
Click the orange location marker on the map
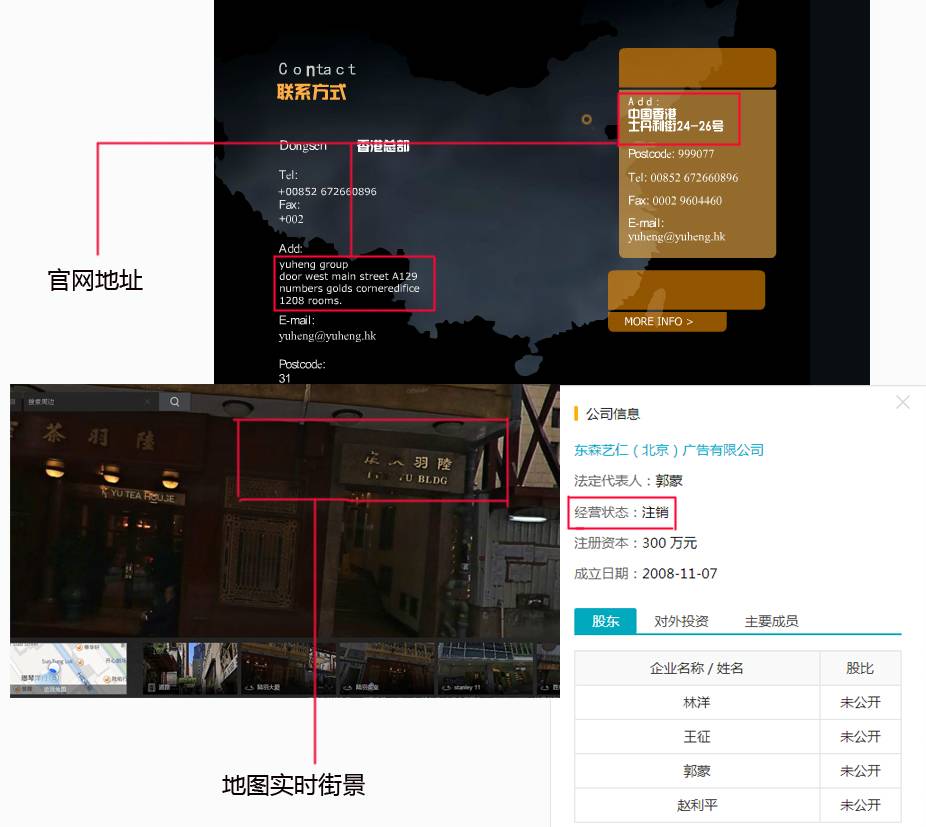tap(587, 120)
